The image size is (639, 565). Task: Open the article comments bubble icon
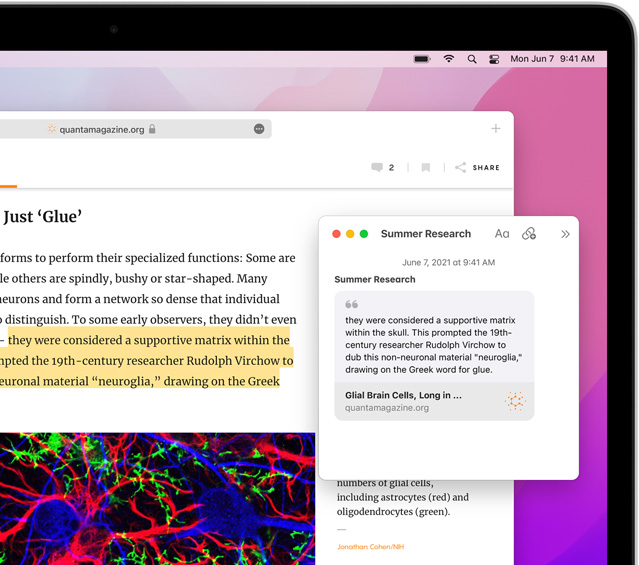377,168
